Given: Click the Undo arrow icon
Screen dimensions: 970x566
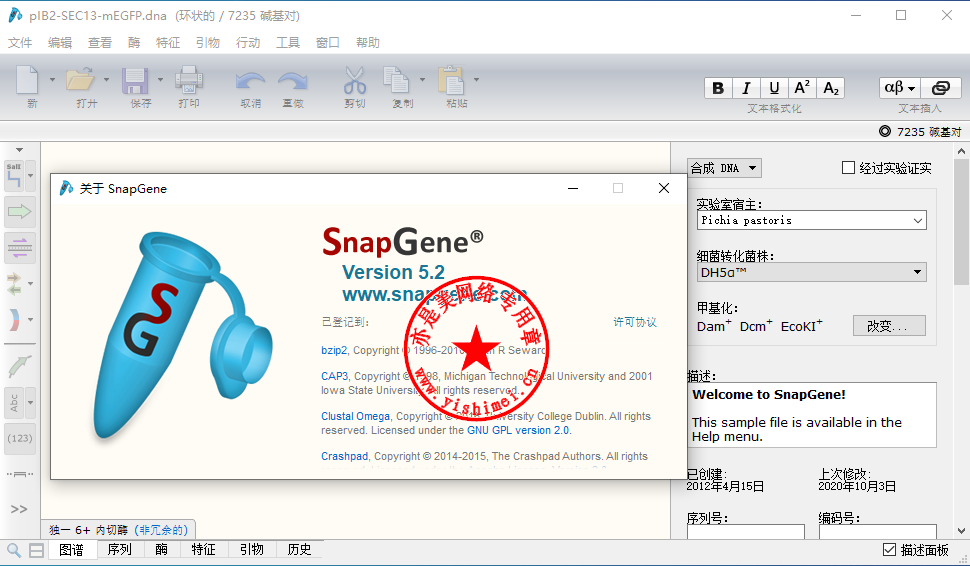Looking at the screenshot, I should point(251,81).
